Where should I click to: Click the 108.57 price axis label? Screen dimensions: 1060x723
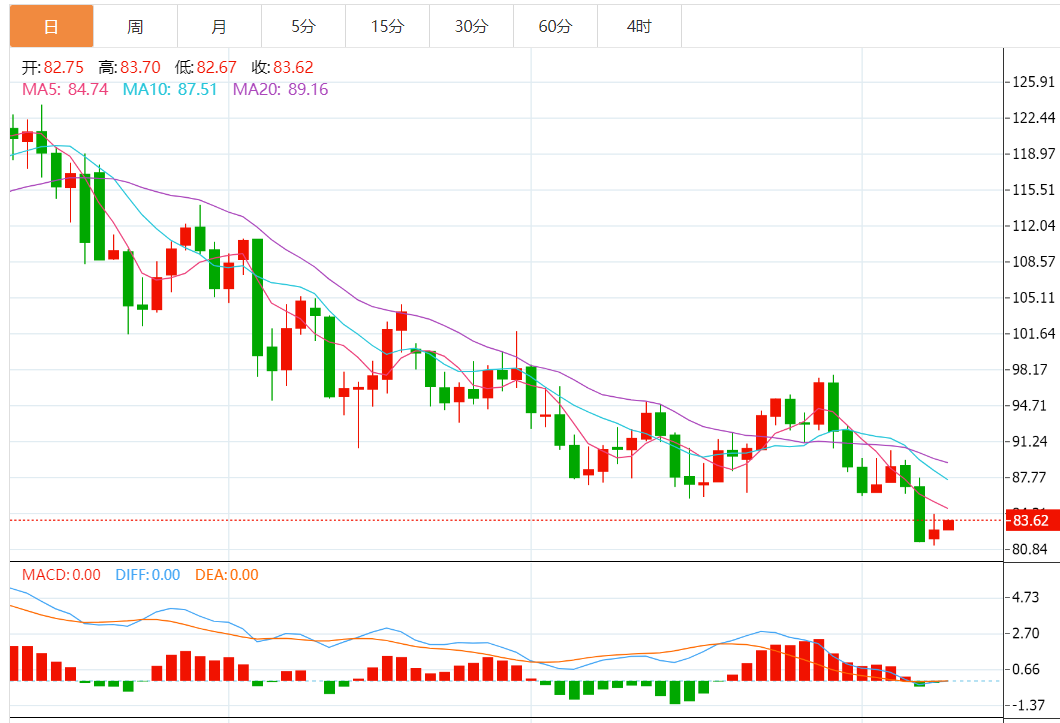tap(1034, 261)
